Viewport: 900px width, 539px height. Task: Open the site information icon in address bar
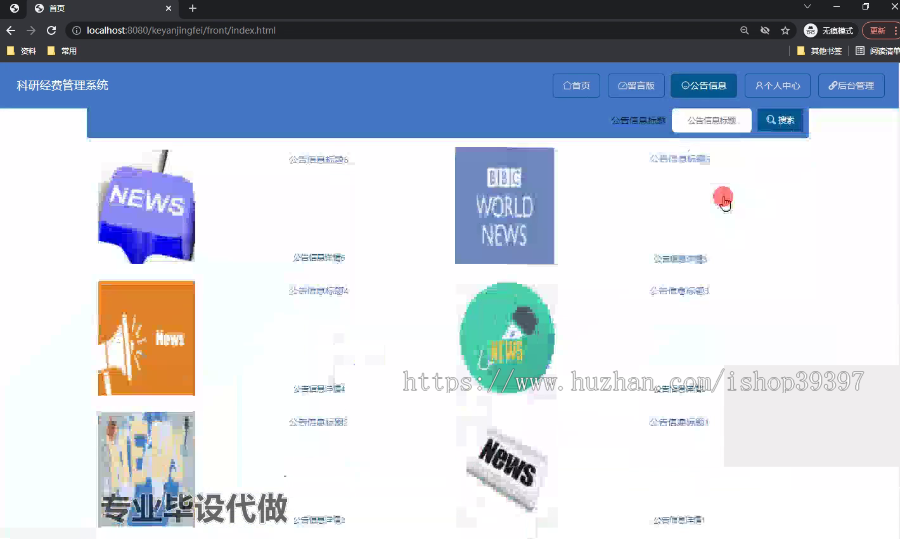(x=76, y=30)
